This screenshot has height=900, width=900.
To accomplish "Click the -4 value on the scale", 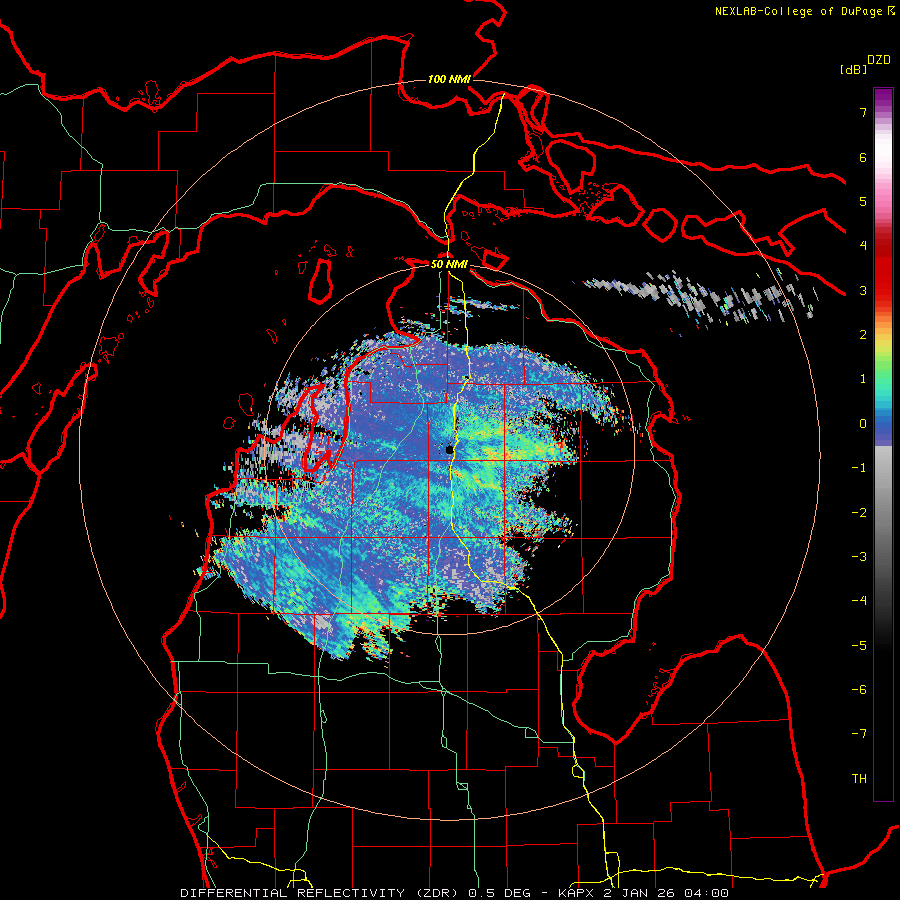I will point(859,601).
